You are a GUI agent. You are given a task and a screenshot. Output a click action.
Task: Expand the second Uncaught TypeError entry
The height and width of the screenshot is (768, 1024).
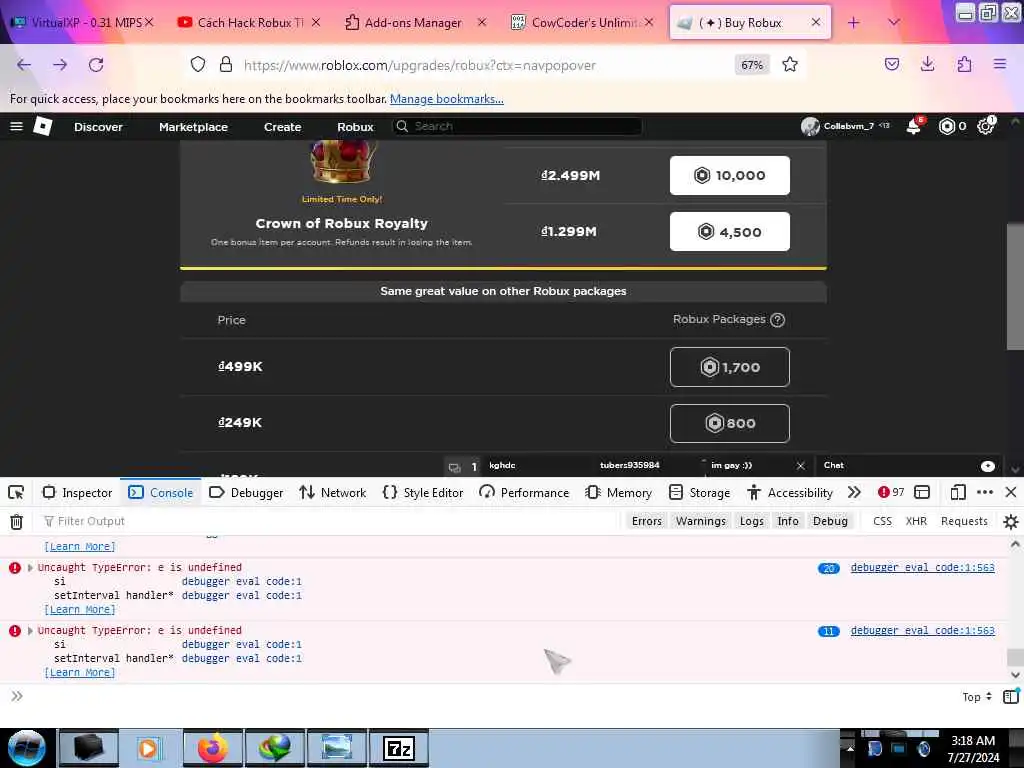click(x=30, y=631)
